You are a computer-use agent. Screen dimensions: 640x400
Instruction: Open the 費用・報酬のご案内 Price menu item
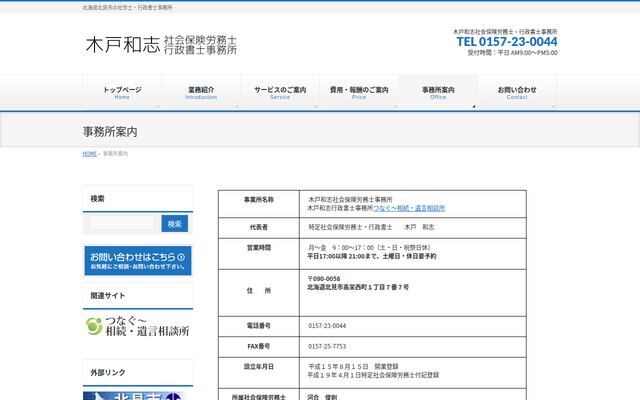pos(359,93)
